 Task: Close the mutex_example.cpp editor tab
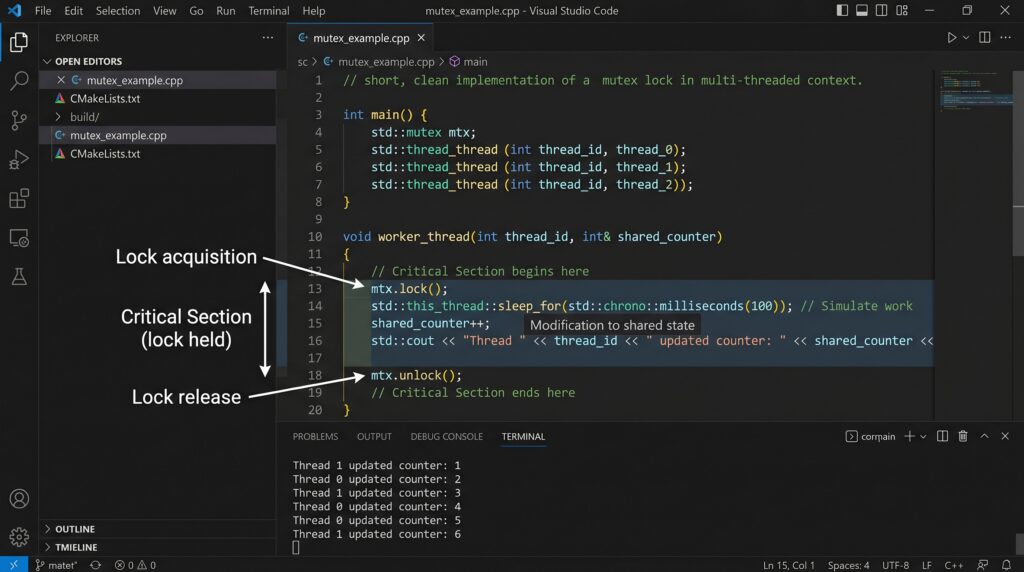pos(421,38)
